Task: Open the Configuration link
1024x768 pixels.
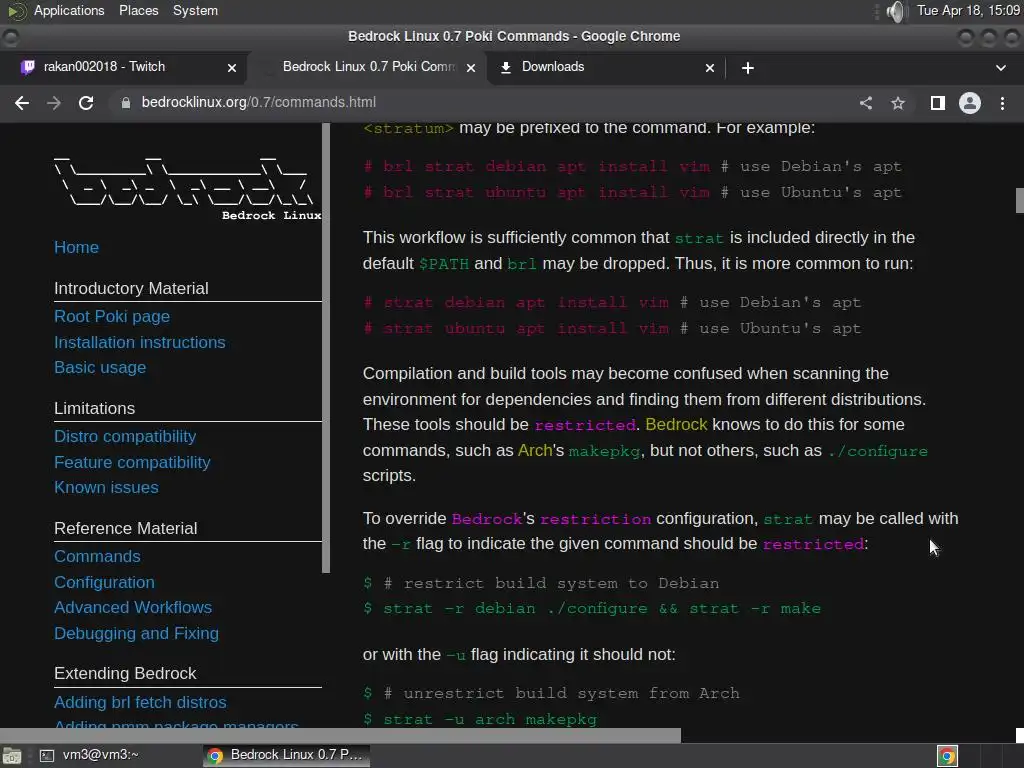Action: [104, 583]
